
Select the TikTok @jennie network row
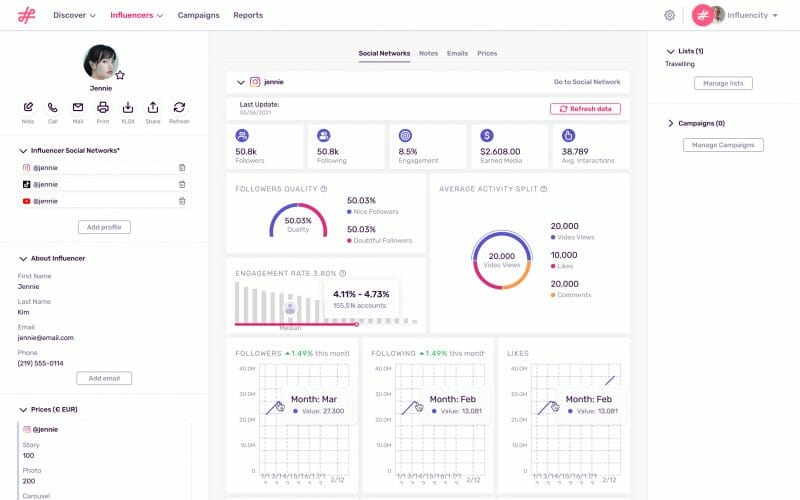click(104, 184)
